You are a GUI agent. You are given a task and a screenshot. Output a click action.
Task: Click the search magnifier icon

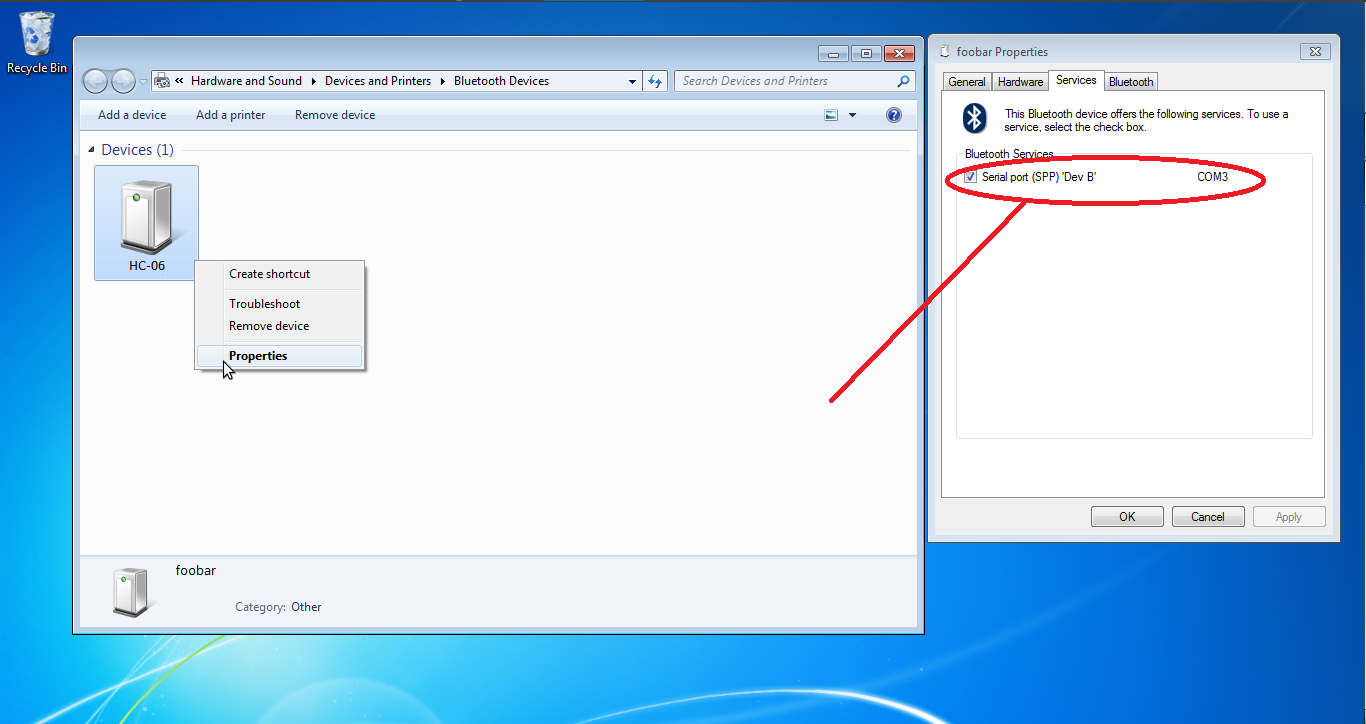point(903,82)
